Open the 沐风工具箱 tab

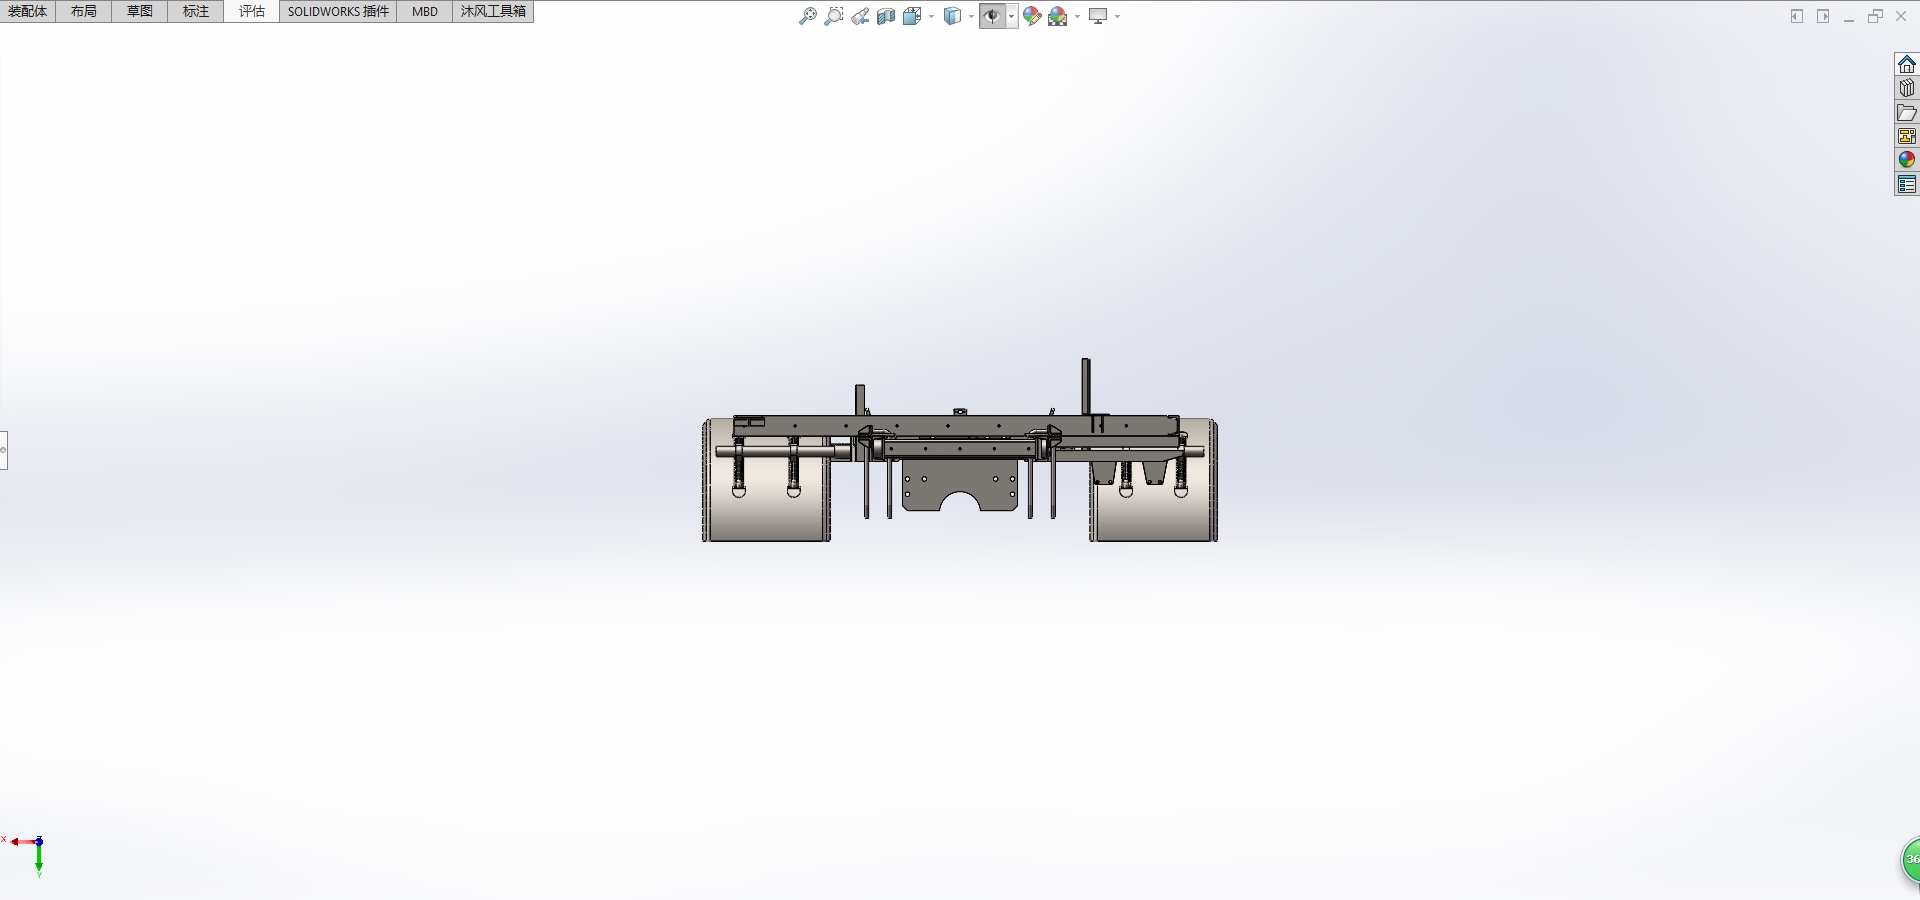[493, 11]
